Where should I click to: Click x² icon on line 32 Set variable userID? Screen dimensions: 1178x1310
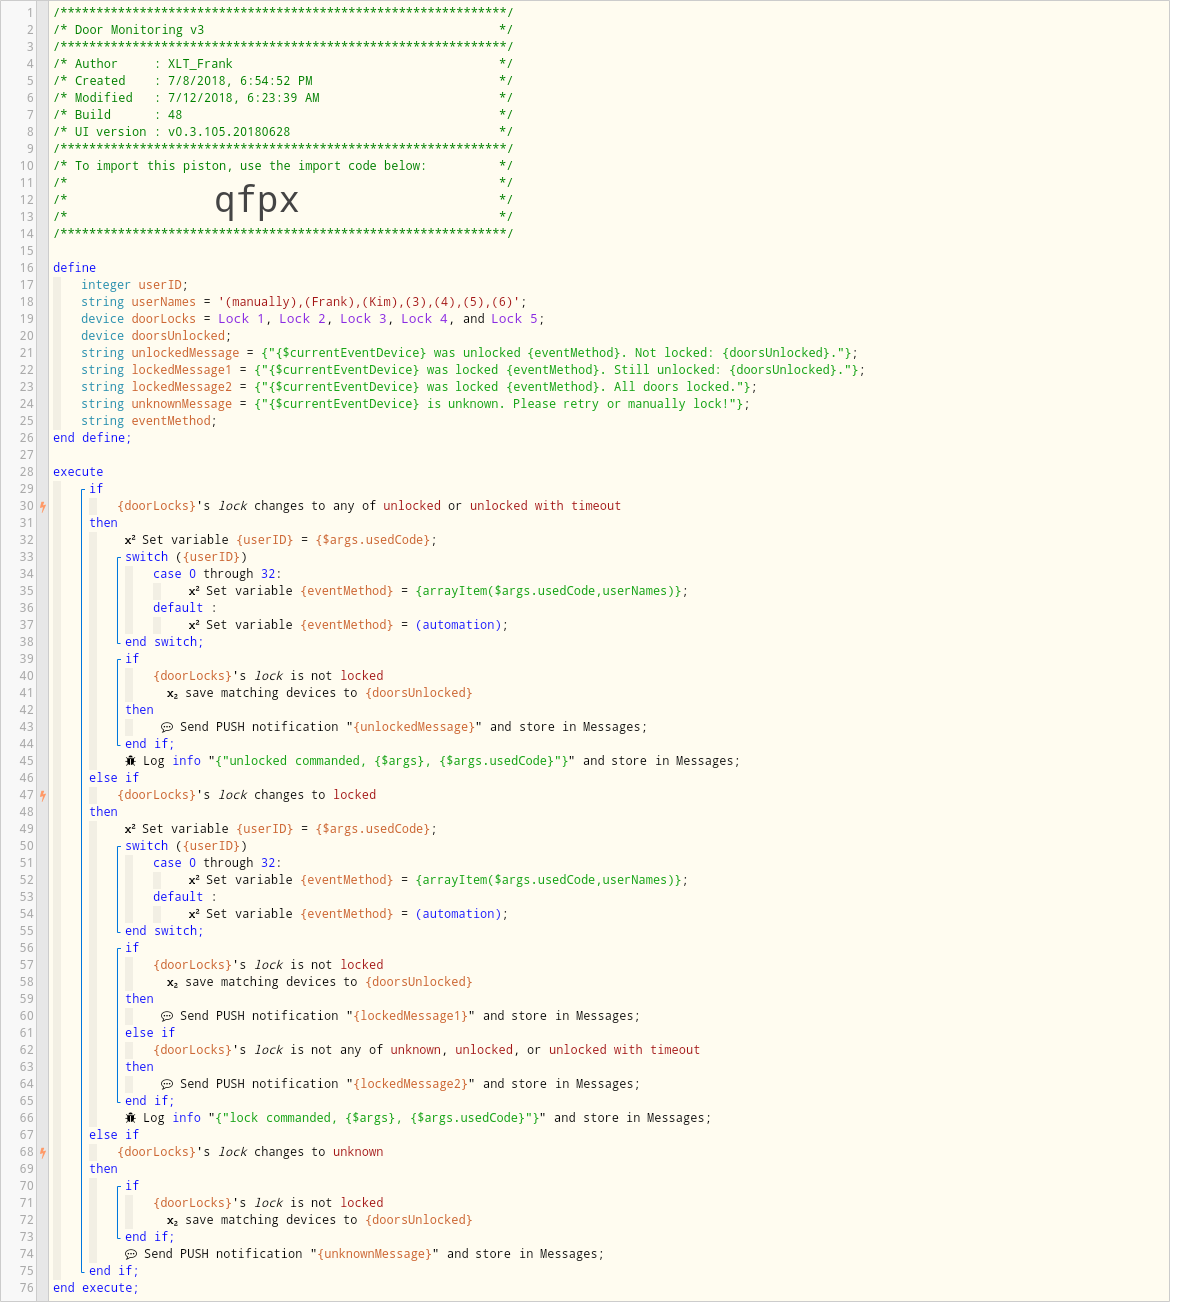[131, 540]
